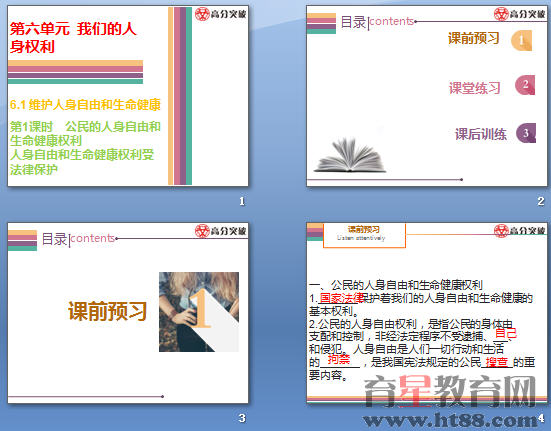Select slide 1 thumbnail titled 第六单元 我们的人身权利

click(x=128, y=96)
